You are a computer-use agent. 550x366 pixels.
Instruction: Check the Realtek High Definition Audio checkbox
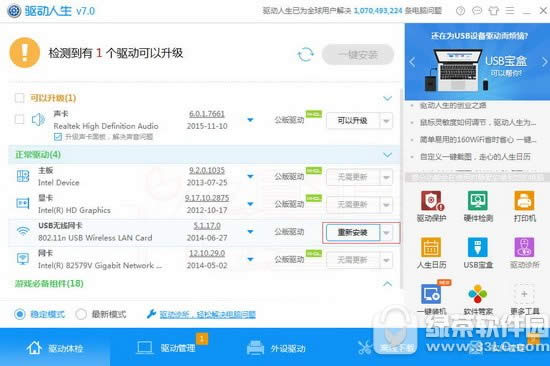(x=19, y=119)
